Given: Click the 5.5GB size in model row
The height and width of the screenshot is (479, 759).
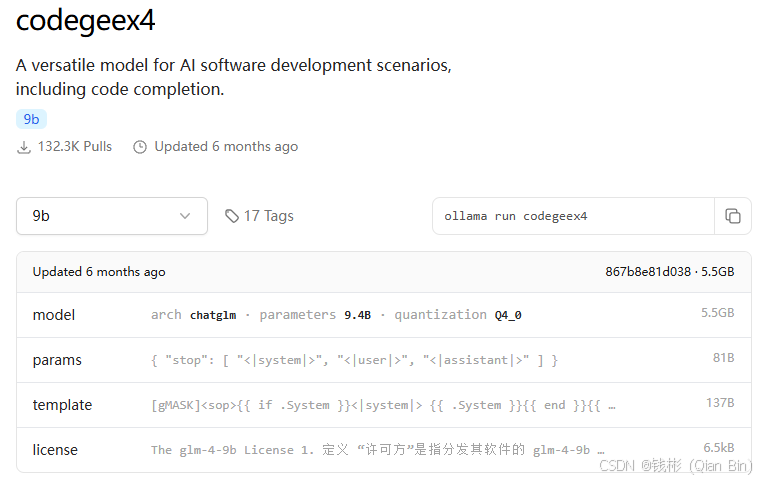Looking at the screenshot, I should click(717, 313).
